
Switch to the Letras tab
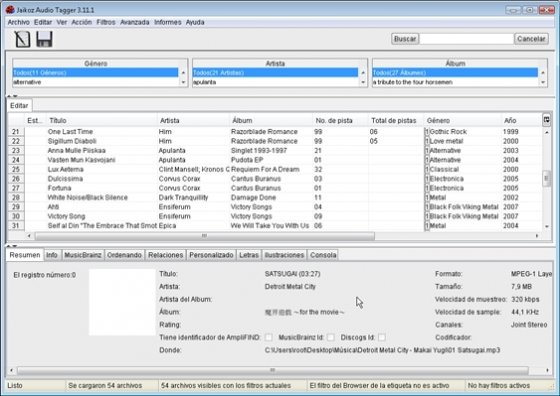[x=249, y=255]
